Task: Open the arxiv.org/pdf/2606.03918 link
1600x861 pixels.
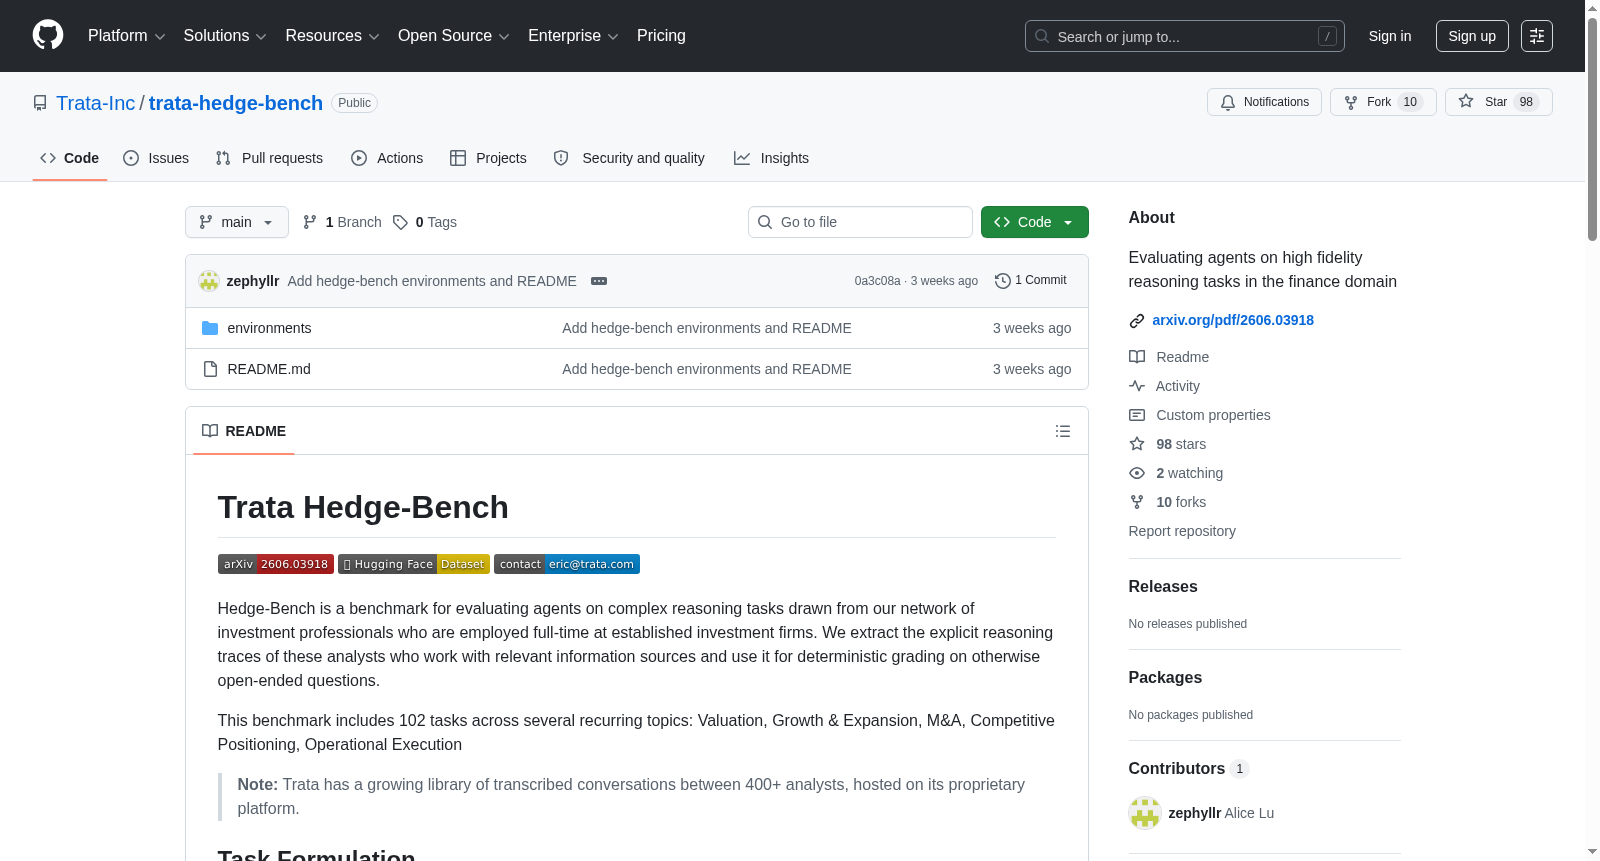Action: tap(1233, 320)
